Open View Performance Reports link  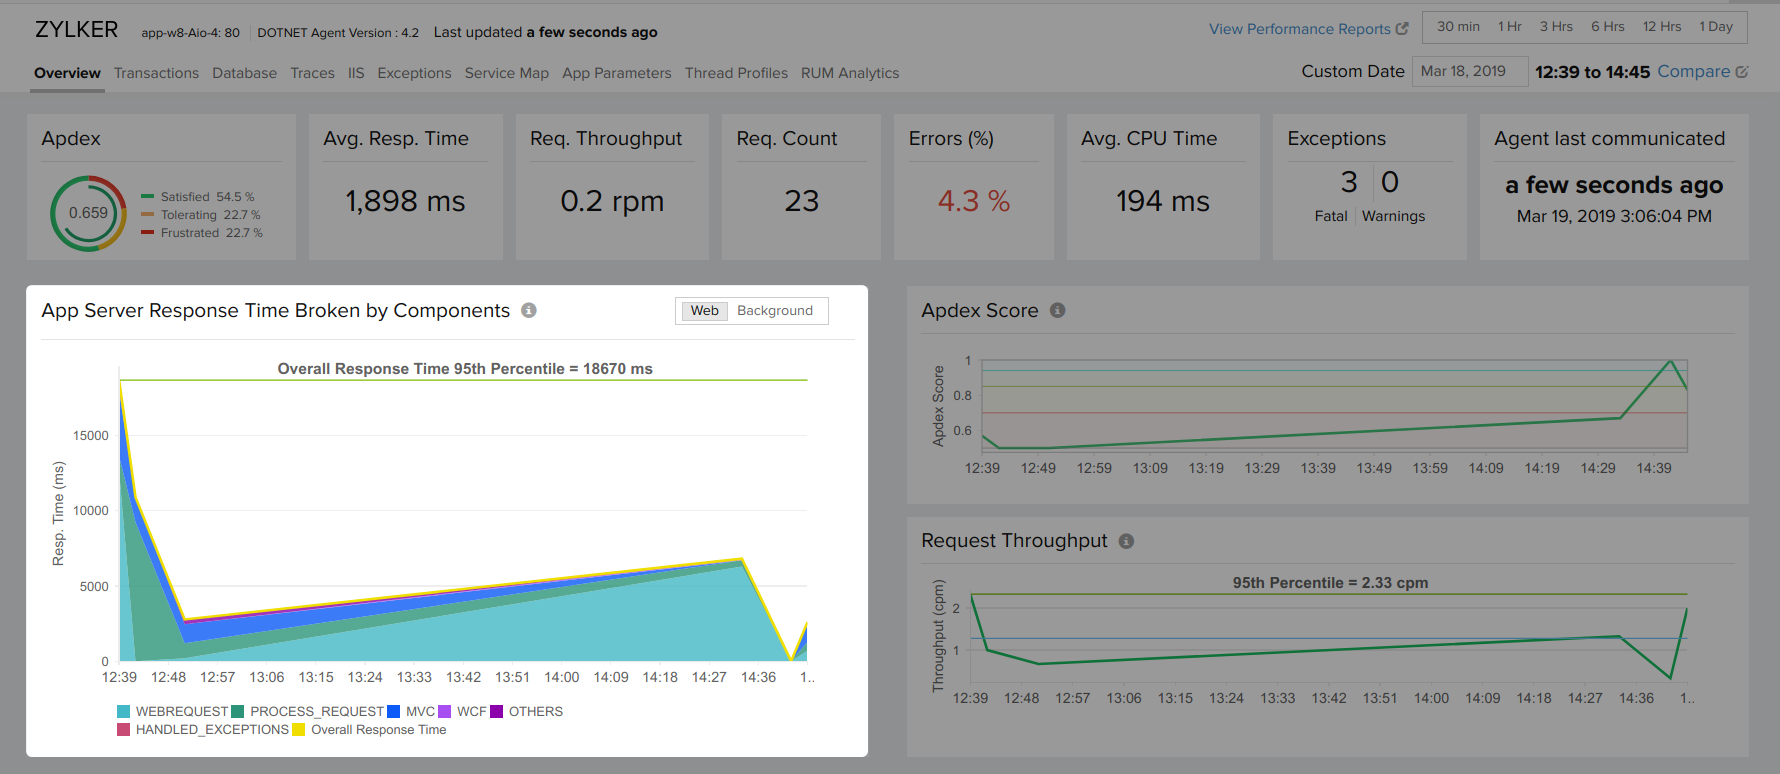click(1299, 29)
